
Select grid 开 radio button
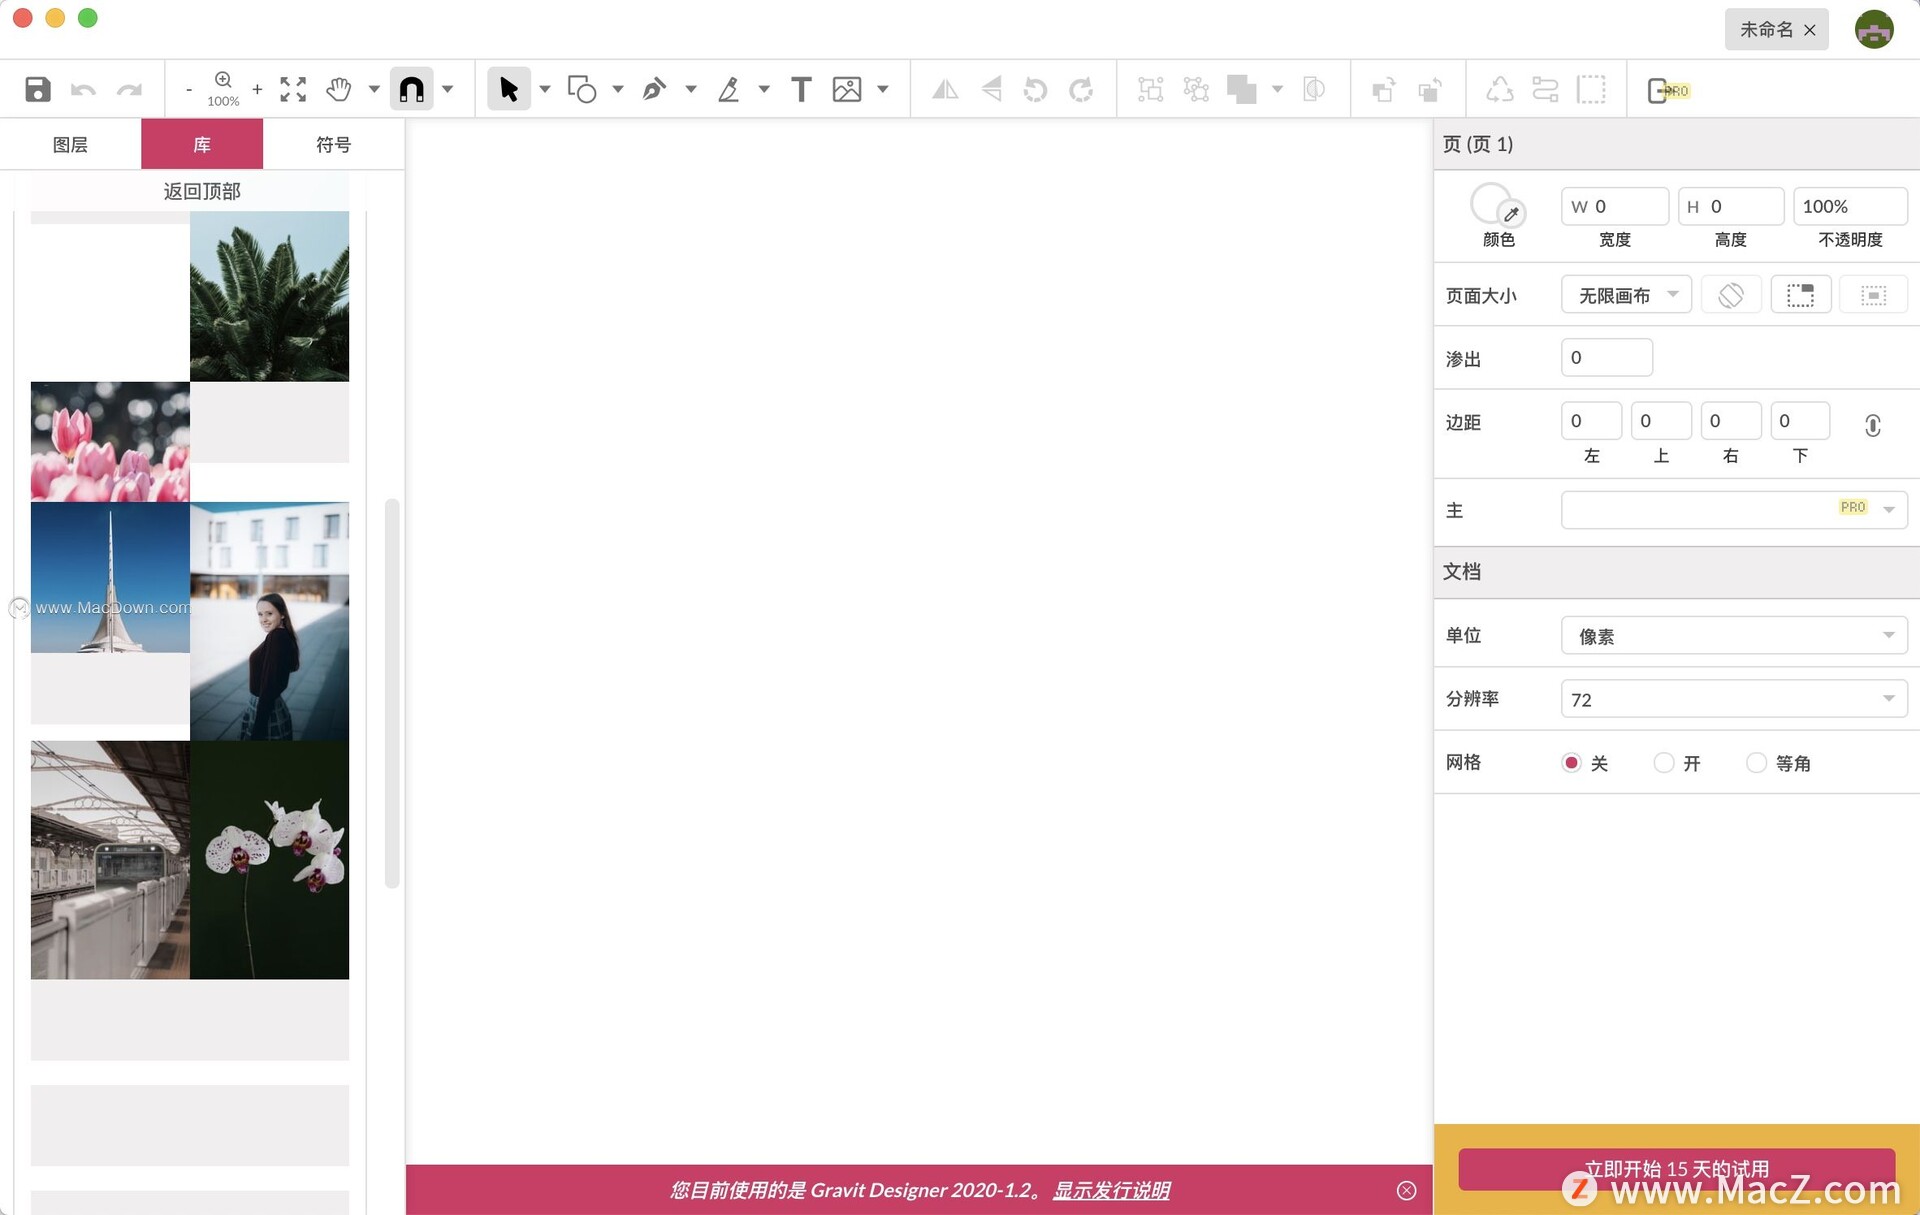tap(1664, 763)
